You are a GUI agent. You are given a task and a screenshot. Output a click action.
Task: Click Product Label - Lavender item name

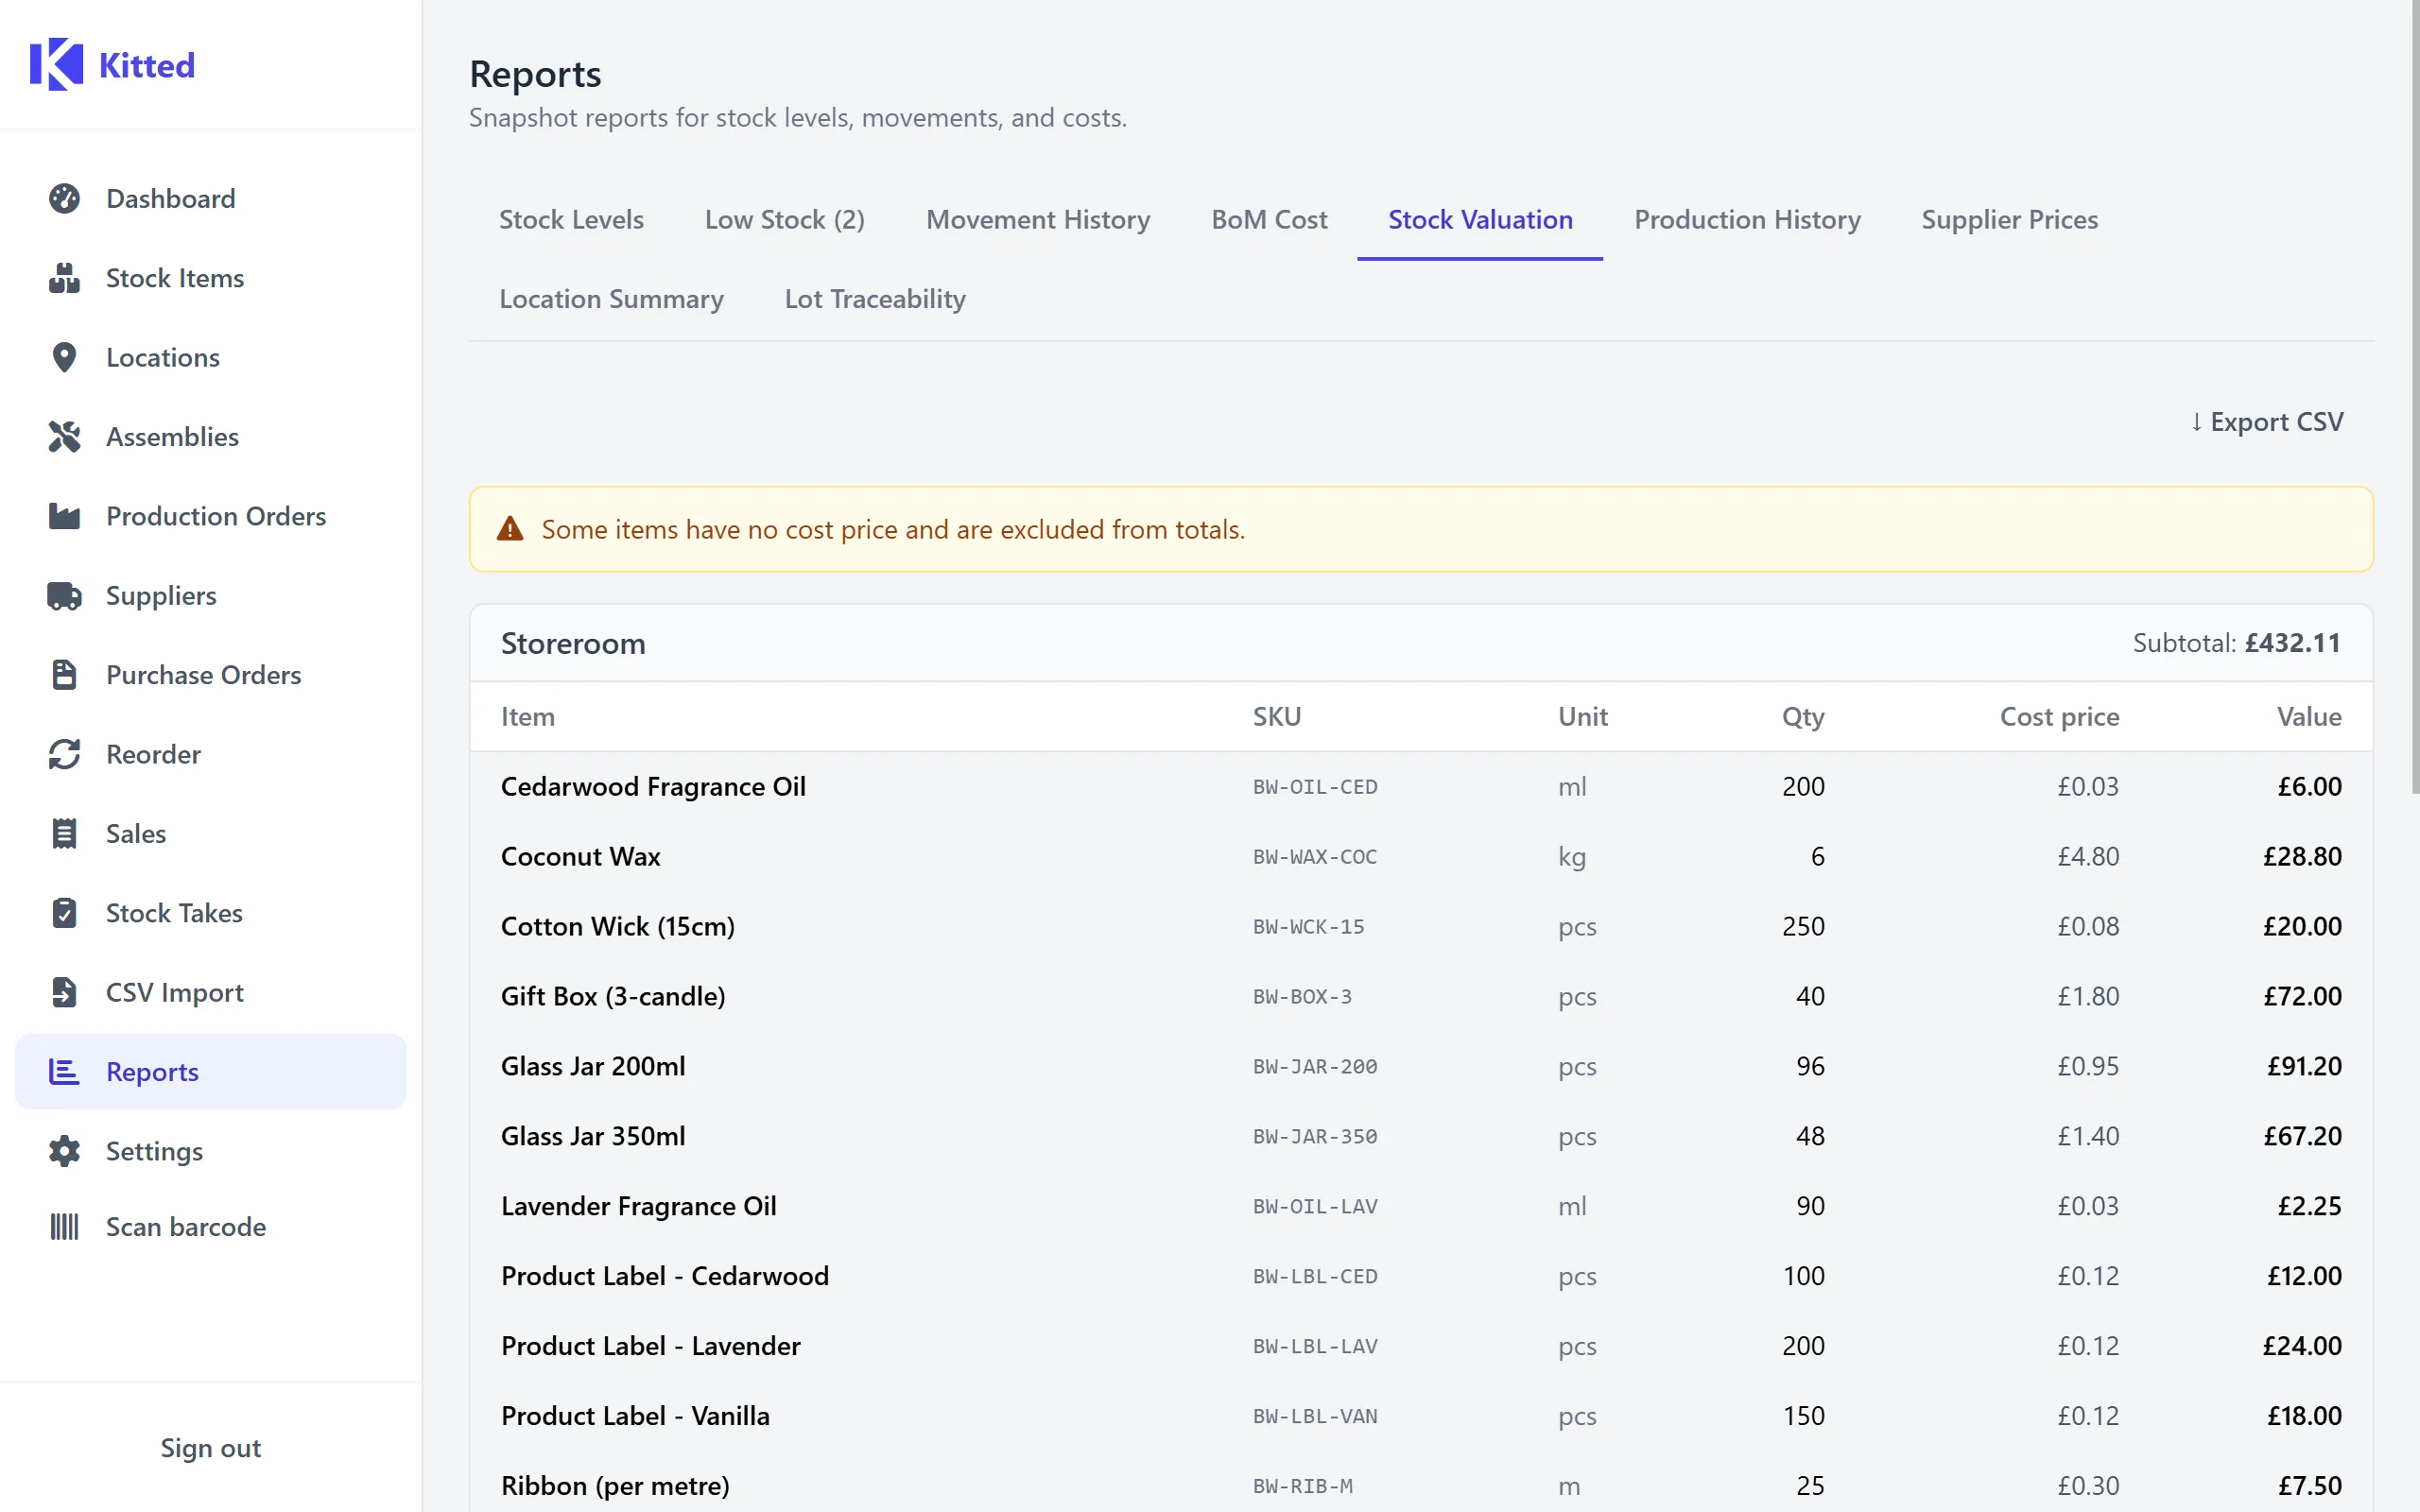tap(651, 1346)
